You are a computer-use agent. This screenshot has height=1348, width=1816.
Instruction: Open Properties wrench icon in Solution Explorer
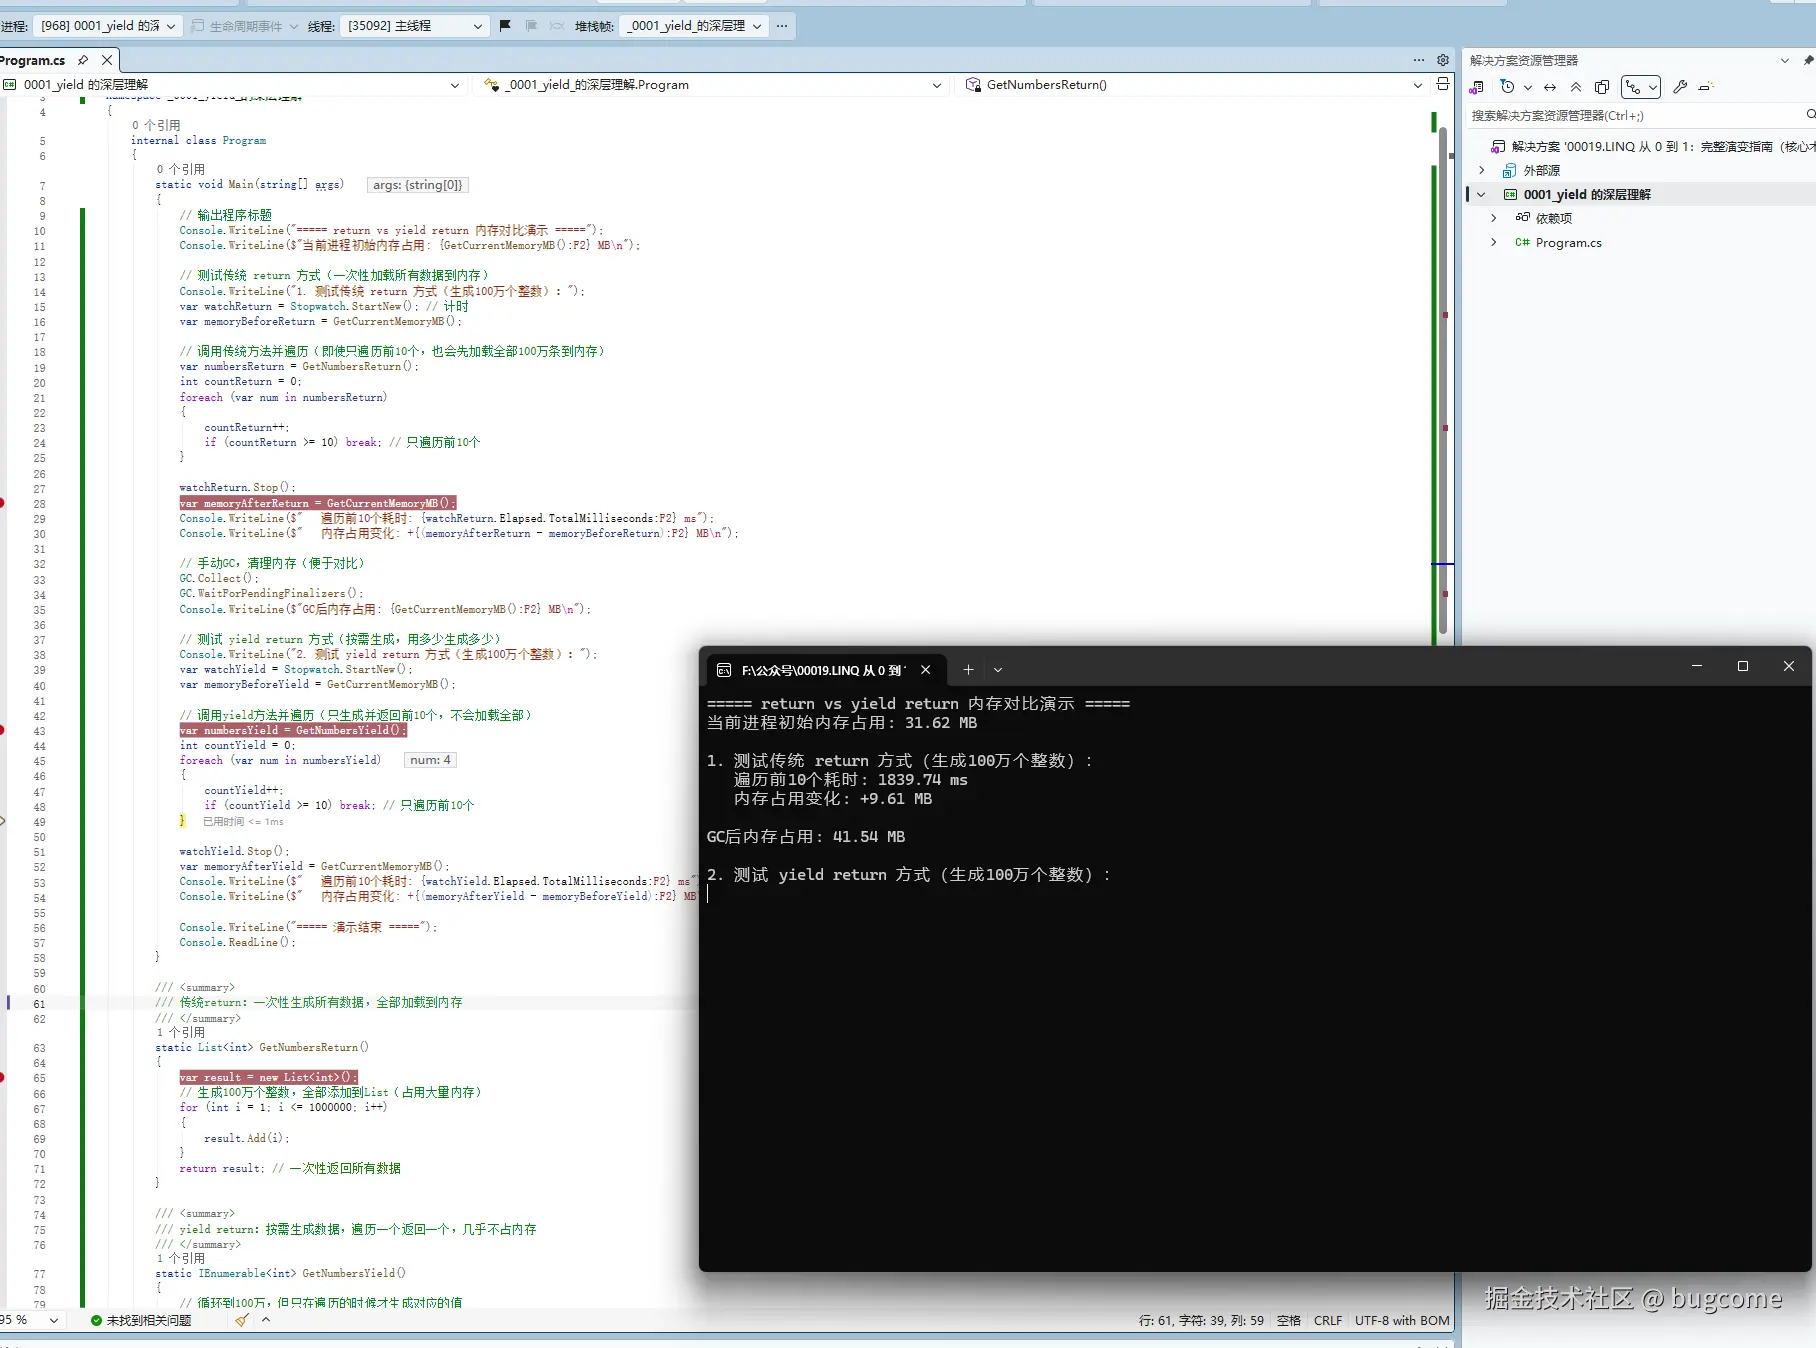point(1680,87)
